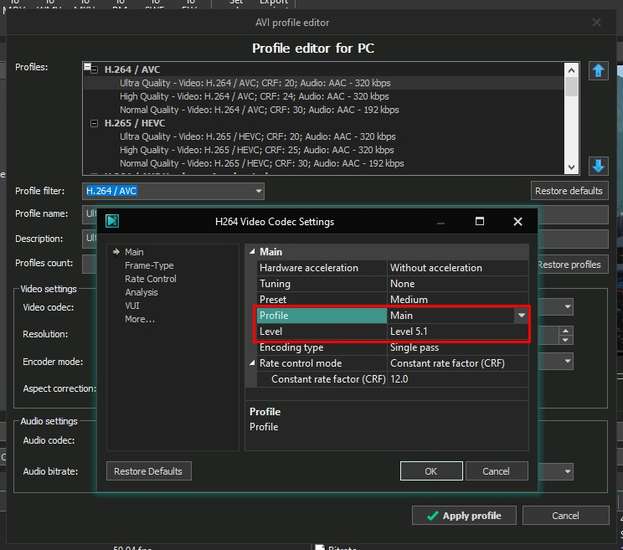Click Rate control mode value Constant rate factor
The height and width of the screenshot is (550, 623).
458,363
